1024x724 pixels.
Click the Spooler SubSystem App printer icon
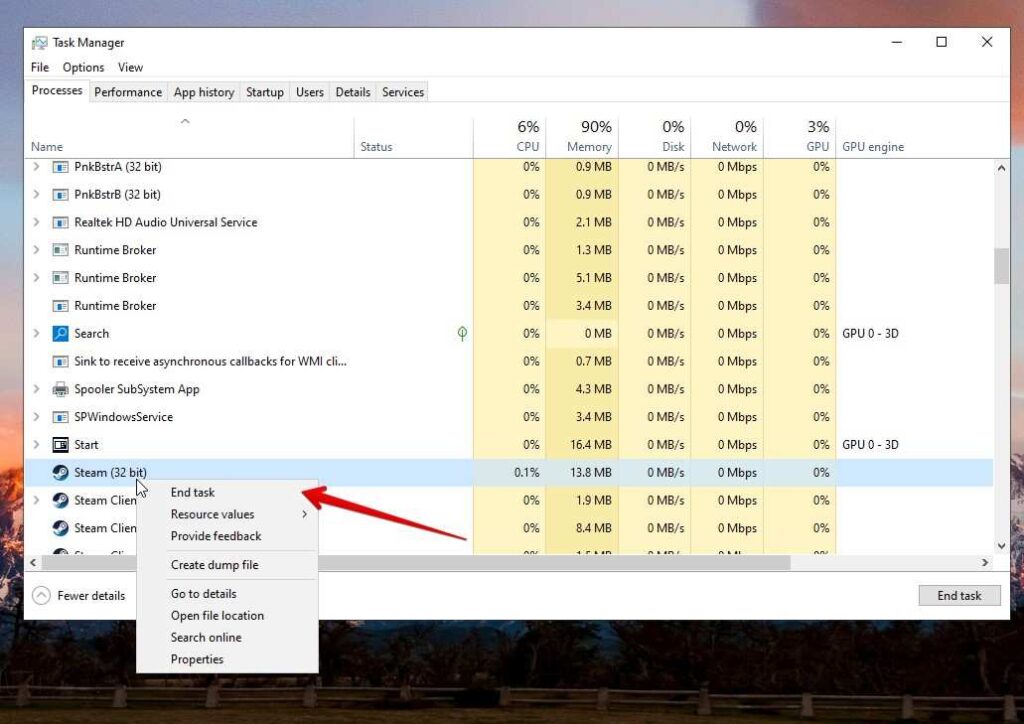pyautogui.click(x=60, y=389)
